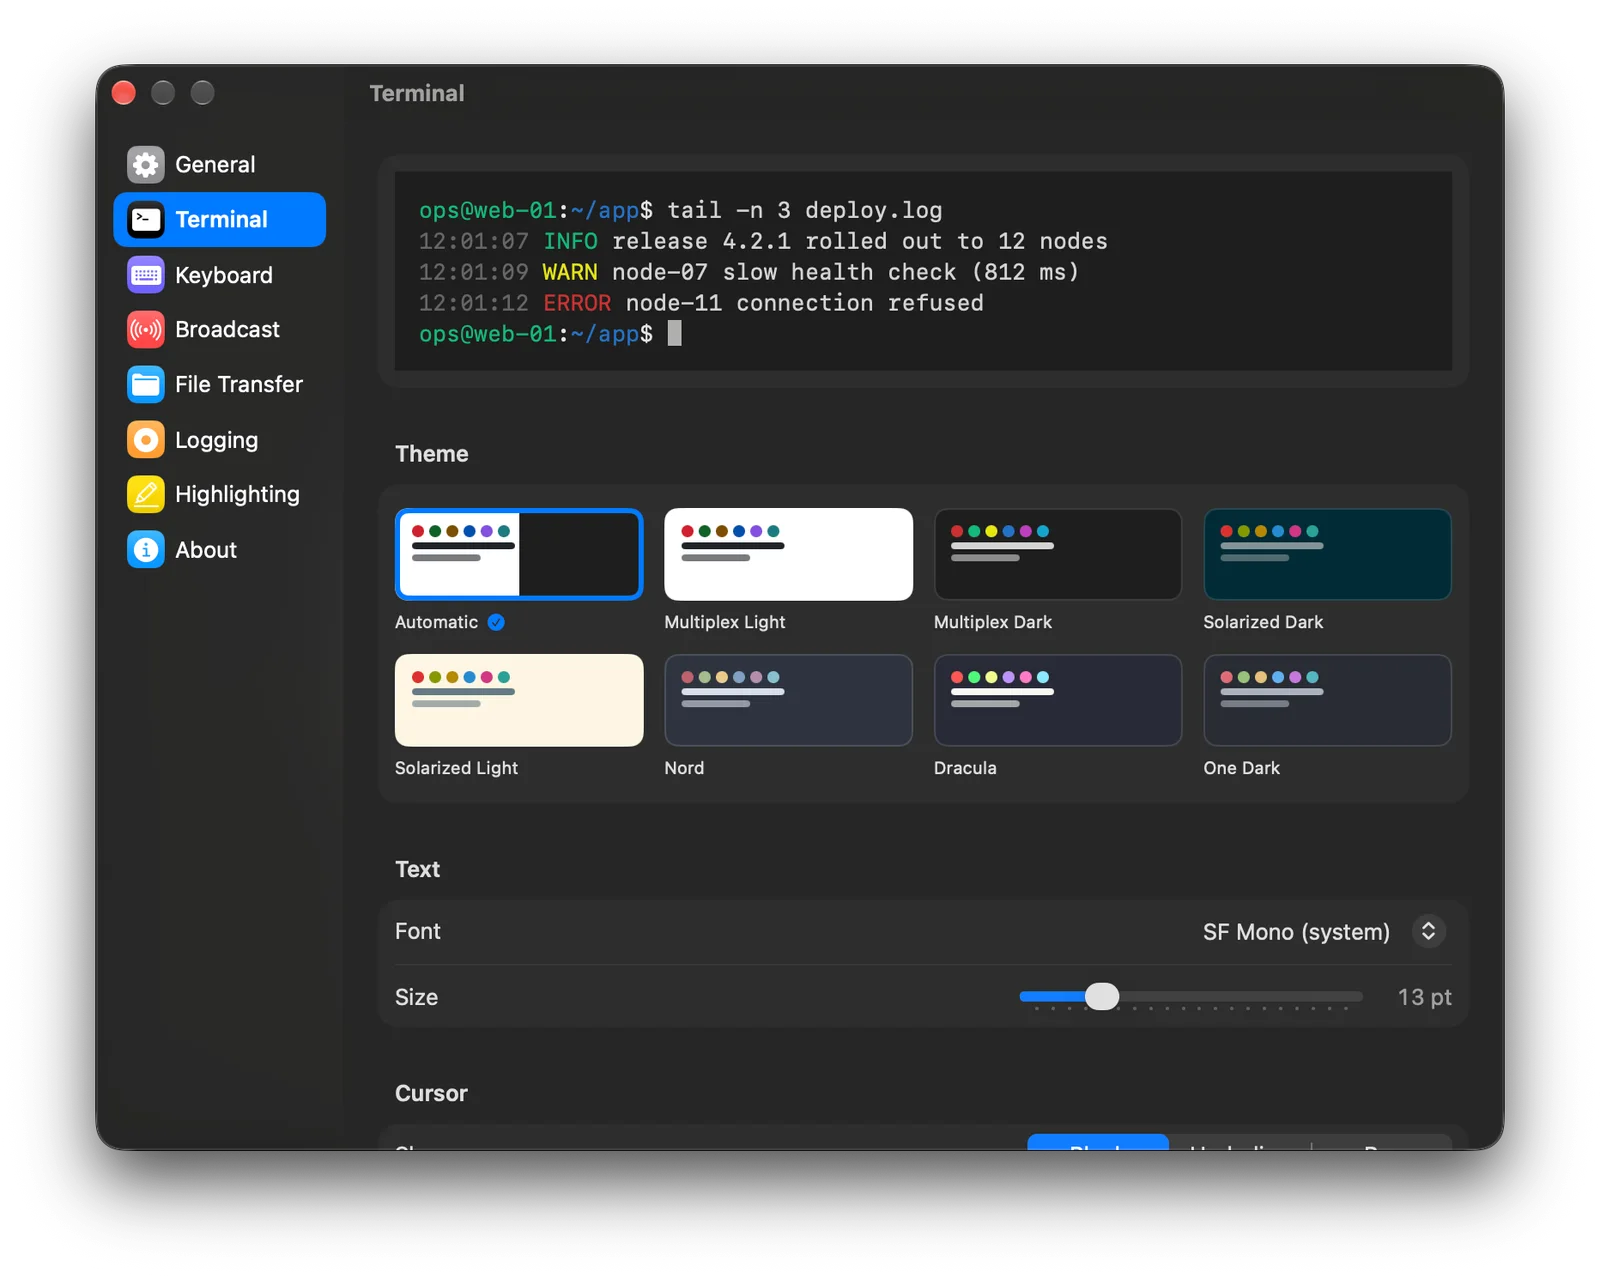This screenshot has height=1277, width=1600.
Task: Click the Keyboard icon in sidebar
Action: click(x=146, y=275)
